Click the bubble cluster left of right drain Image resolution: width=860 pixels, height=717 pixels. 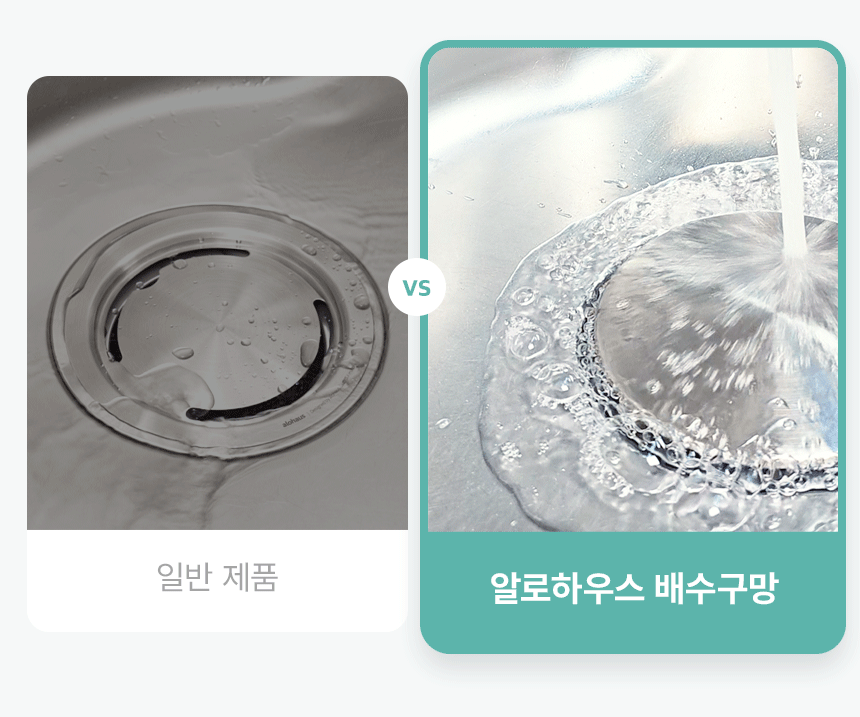point(529,340)
